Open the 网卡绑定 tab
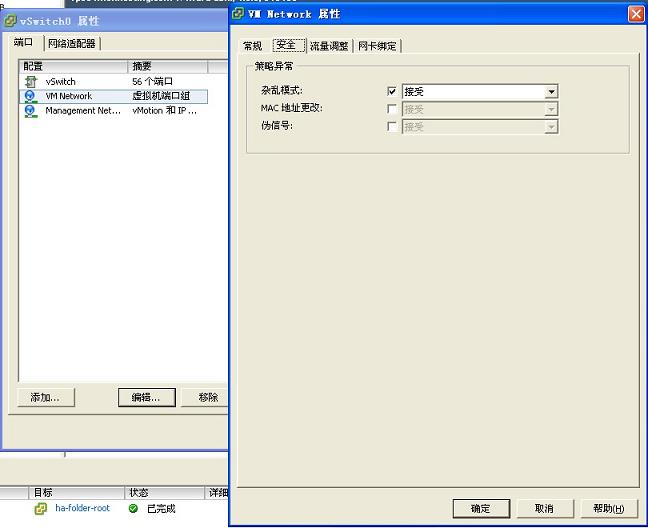Image resolution: width=648 pixels, height=528 pixels. coord(378,46)
